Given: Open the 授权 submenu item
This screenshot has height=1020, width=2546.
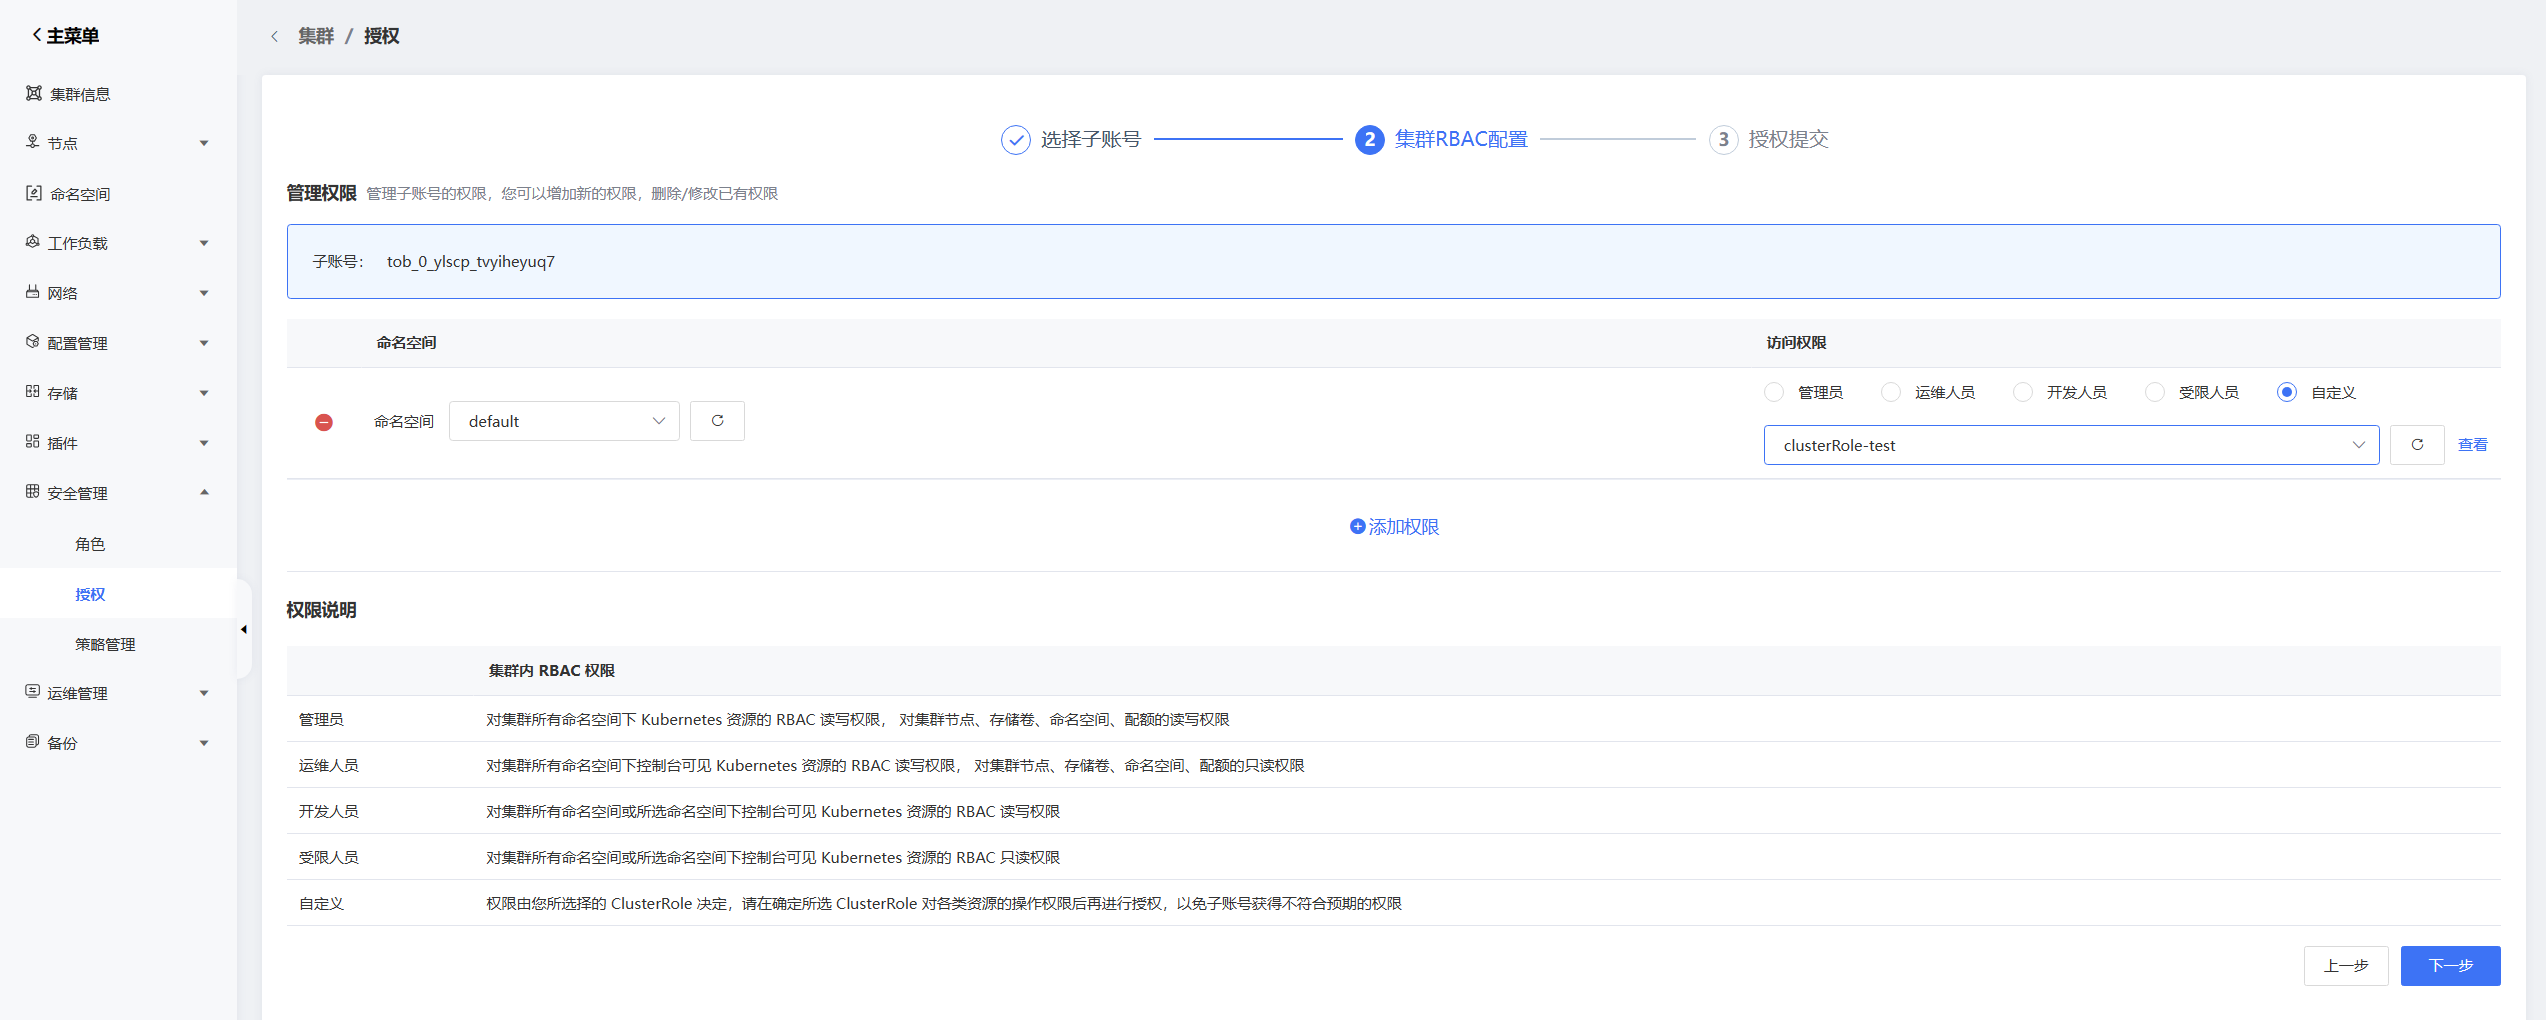Looking at the screenshot, I should tap(118, 594).
